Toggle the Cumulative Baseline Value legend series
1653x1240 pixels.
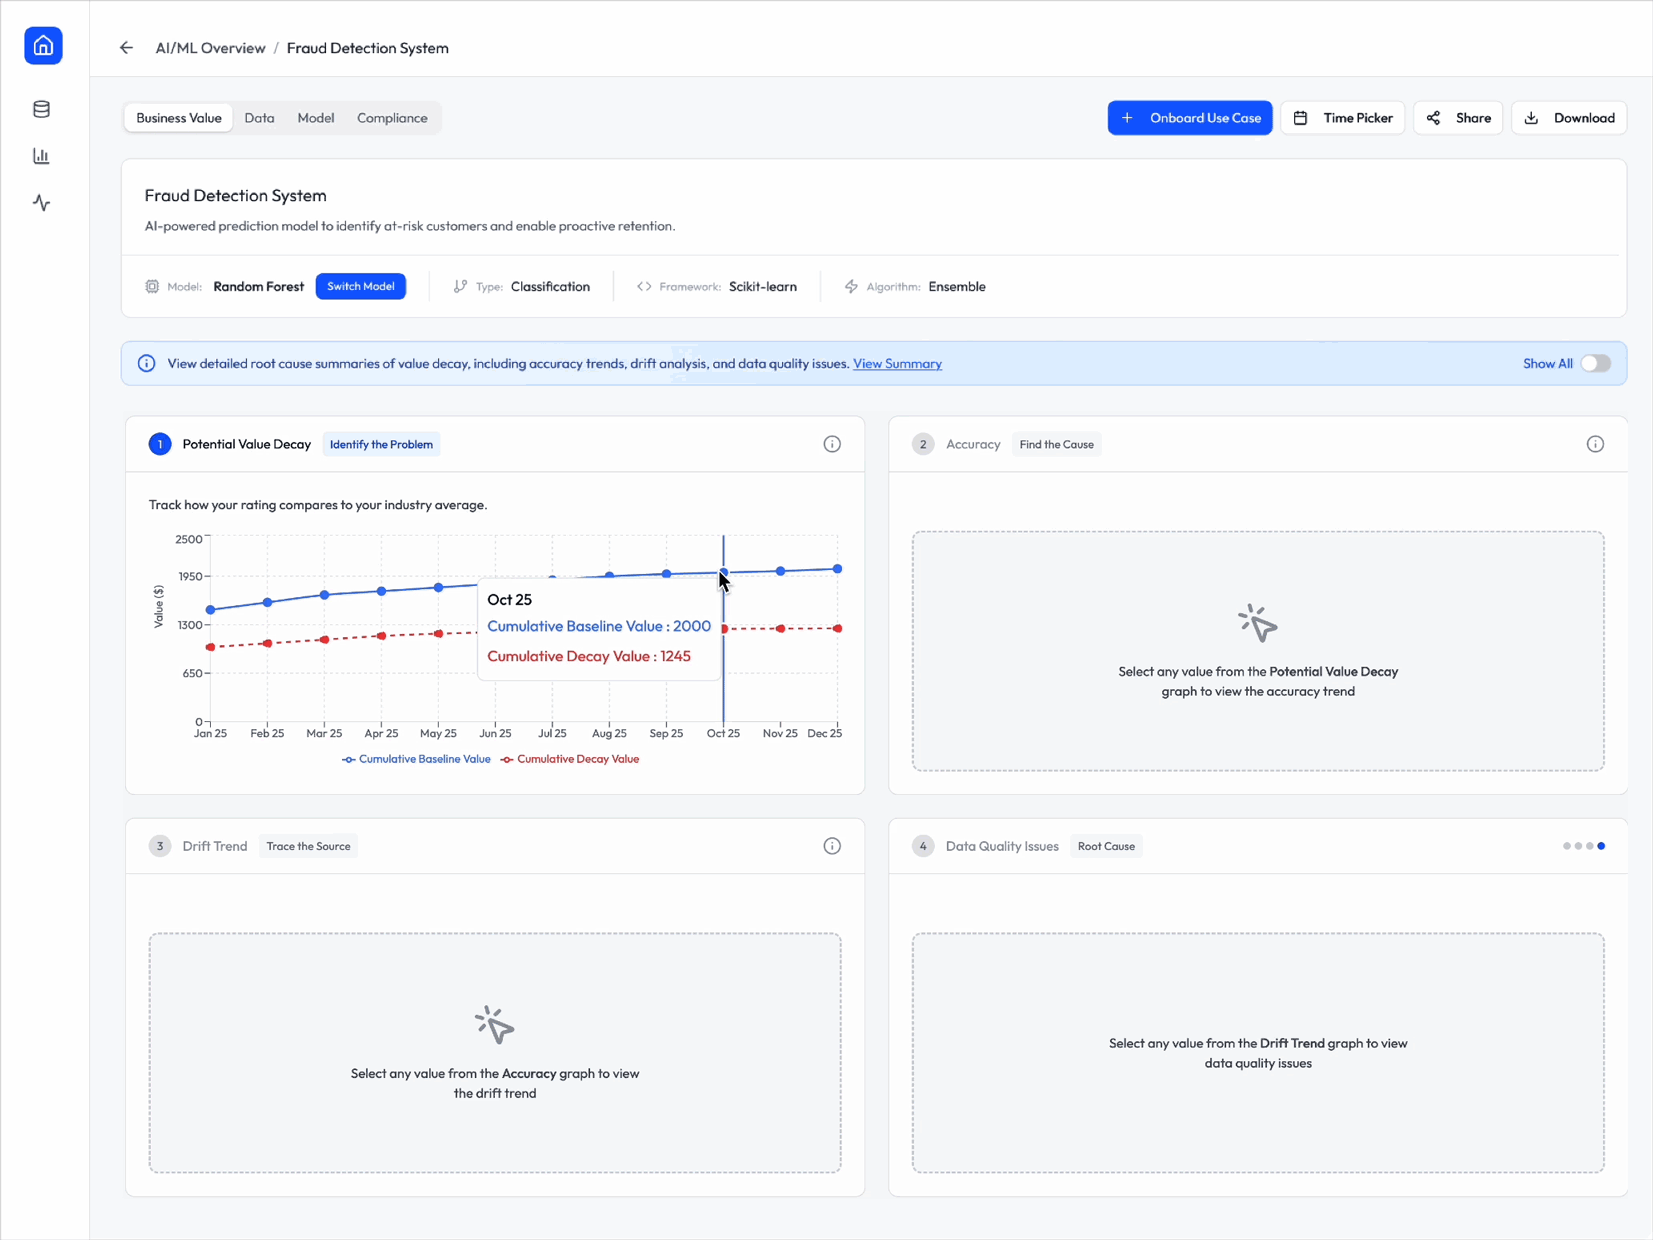click(x=416, y=759)
